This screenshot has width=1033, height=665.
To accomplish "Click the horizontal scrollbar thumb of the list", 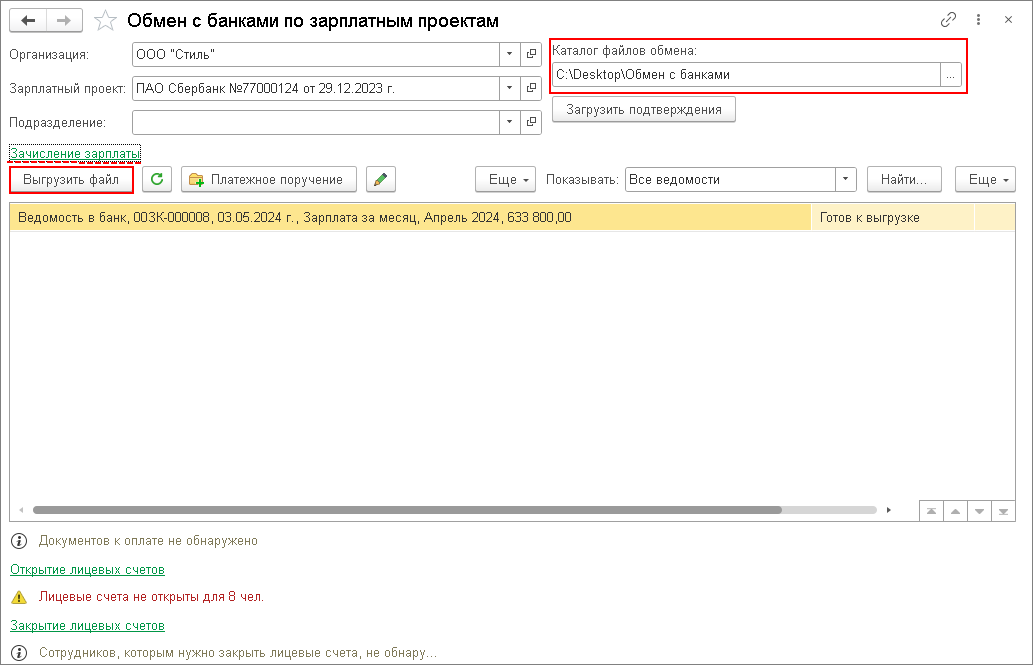I will pyautogui.click(x=406, y=510).
